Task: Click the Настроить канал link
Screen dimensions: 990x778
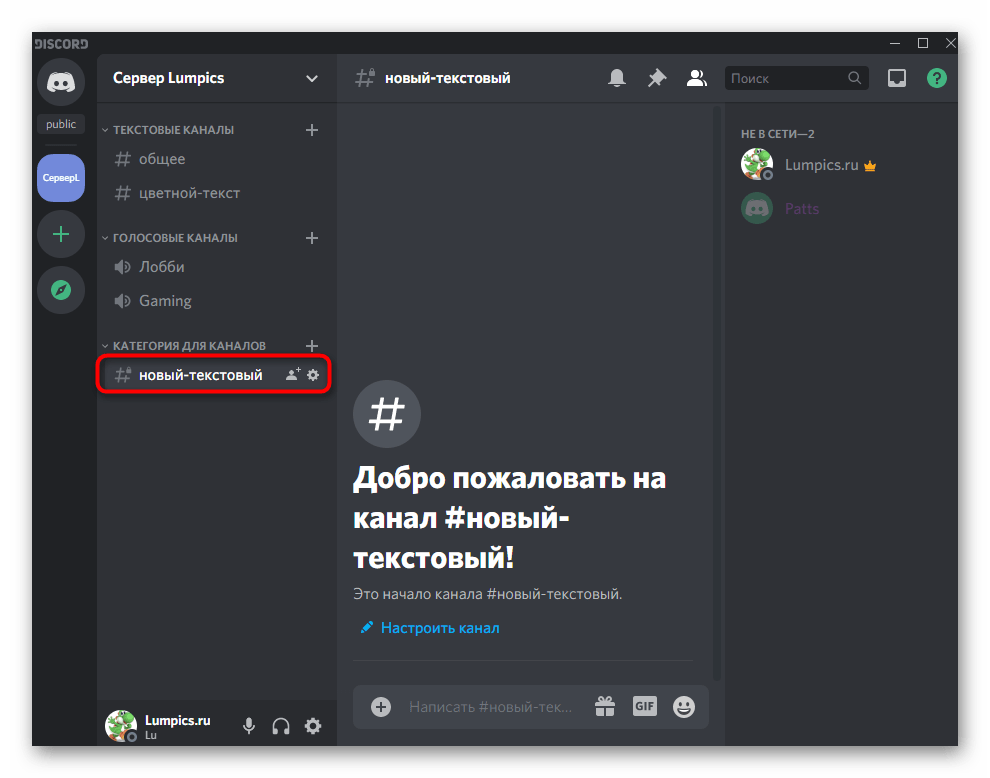Action: (440, 628)
